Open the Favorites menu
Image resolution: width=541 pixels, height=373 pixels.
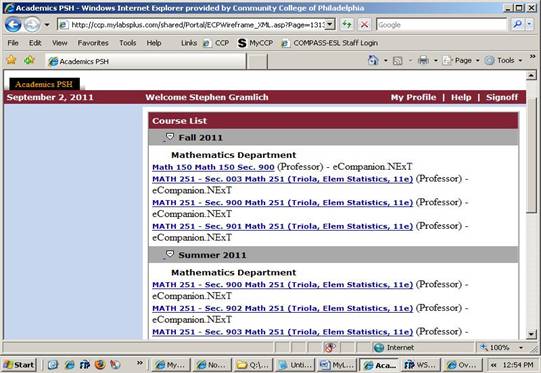tap(93, 43)
